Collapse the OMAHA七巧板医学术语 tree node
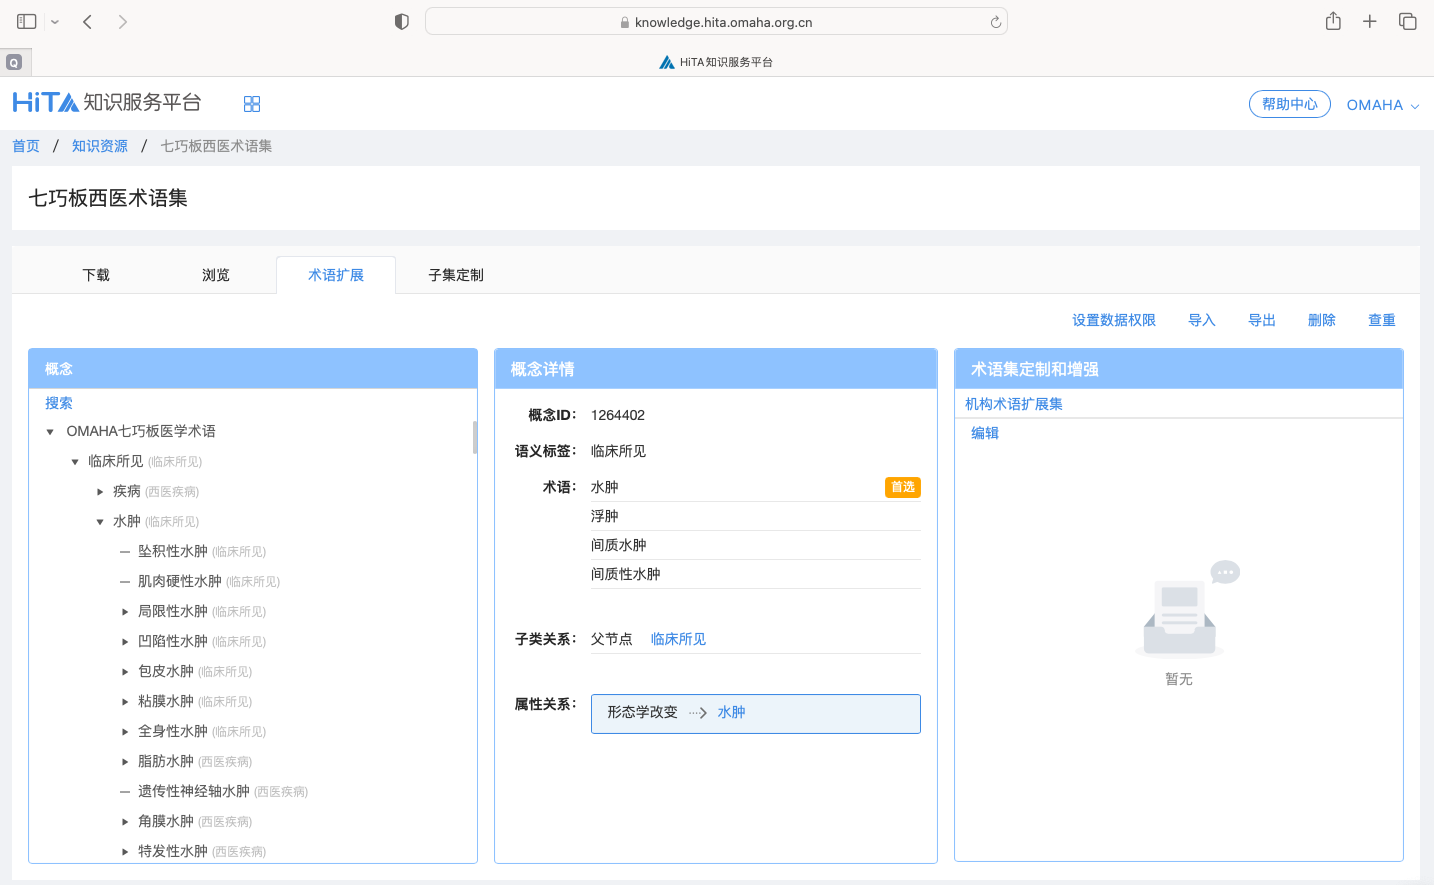 tap(50, 432)
